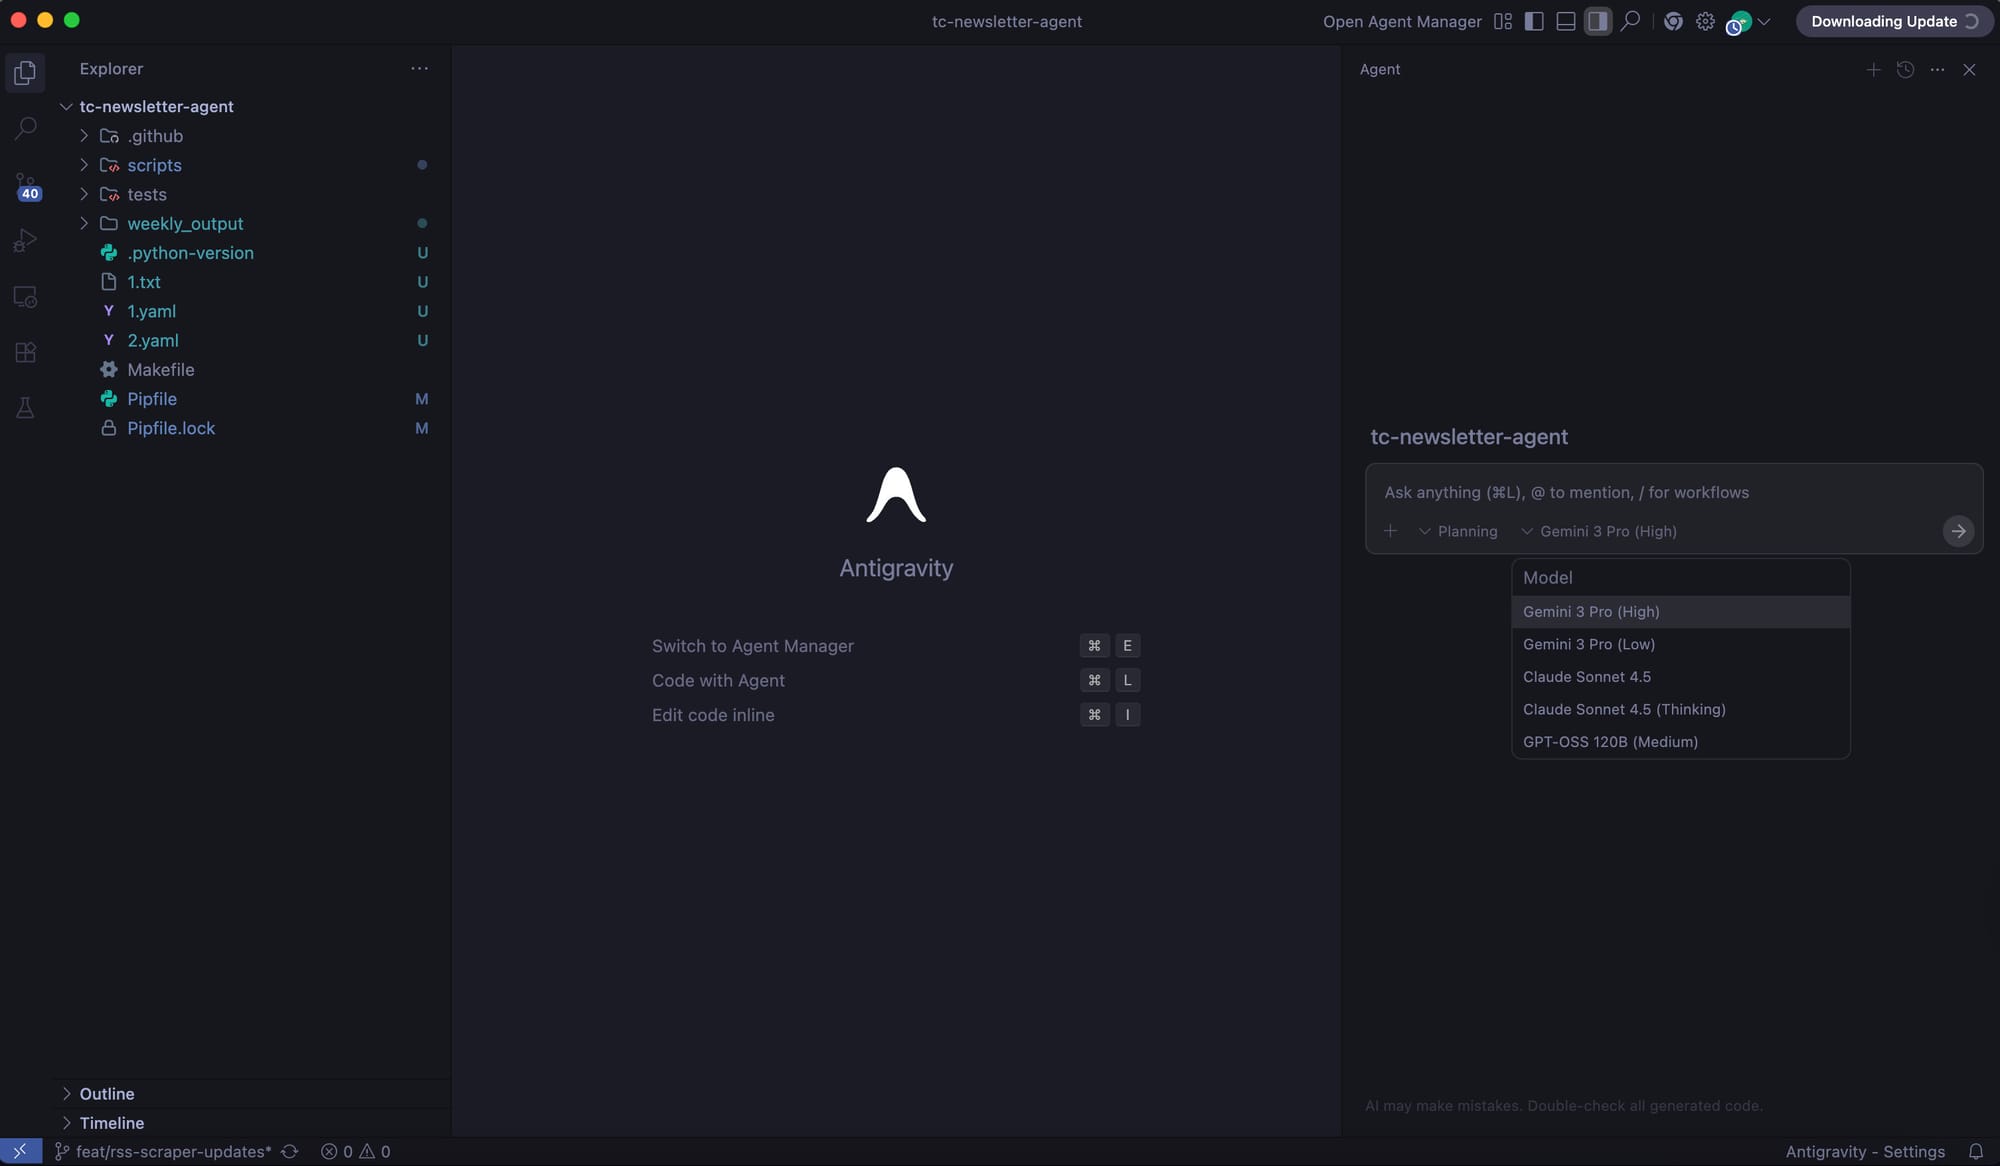Send the agent message with arrow button
2000x1166 pixels.
pos(1957,531)
